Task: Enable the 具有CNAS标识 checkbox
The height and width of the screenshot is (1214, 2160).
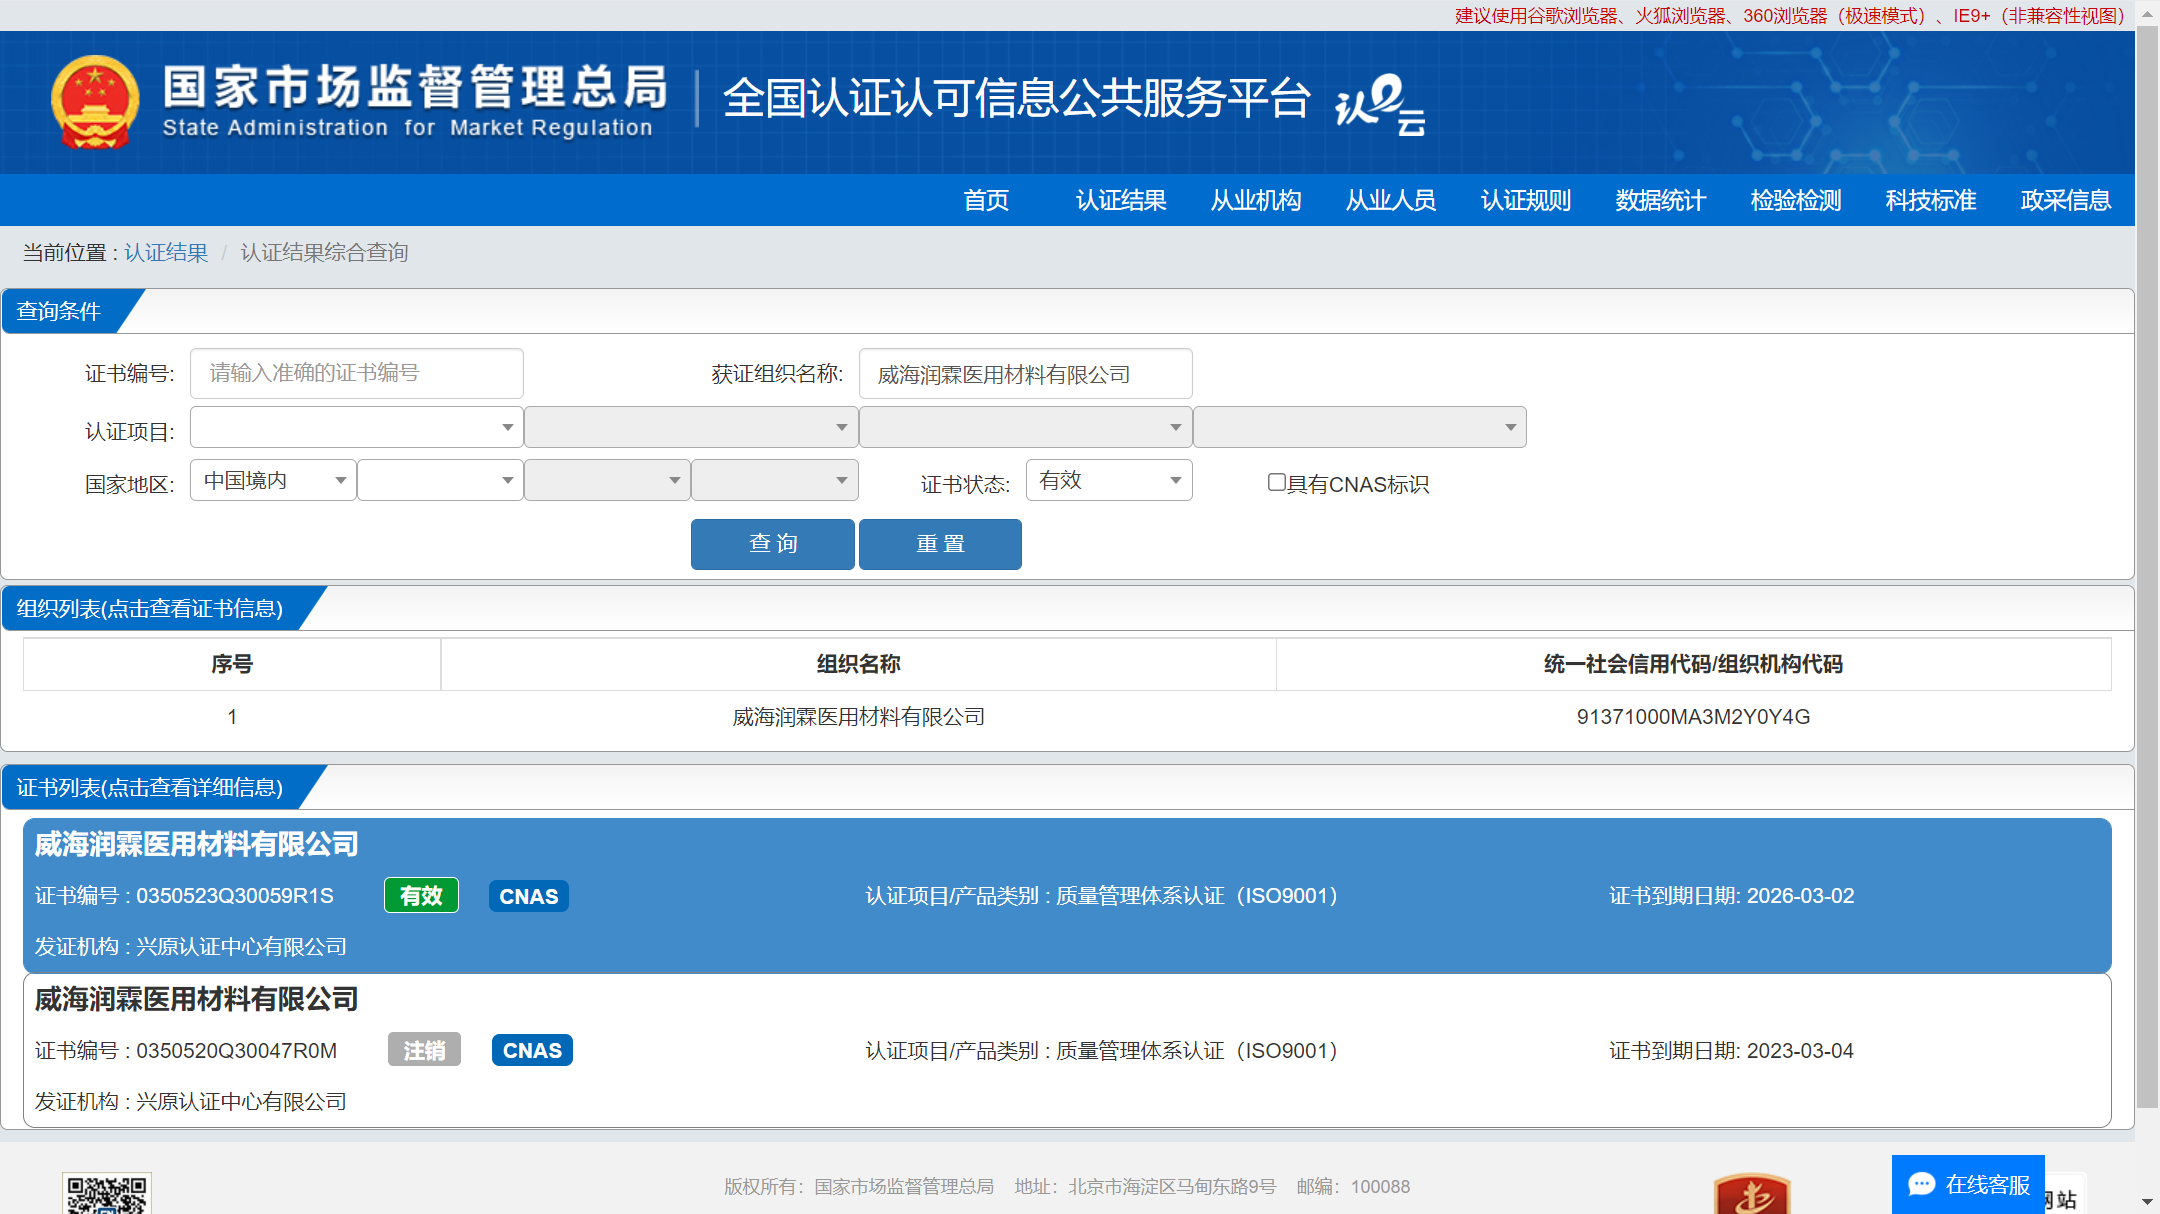Action: click(x=1277, y=483)
